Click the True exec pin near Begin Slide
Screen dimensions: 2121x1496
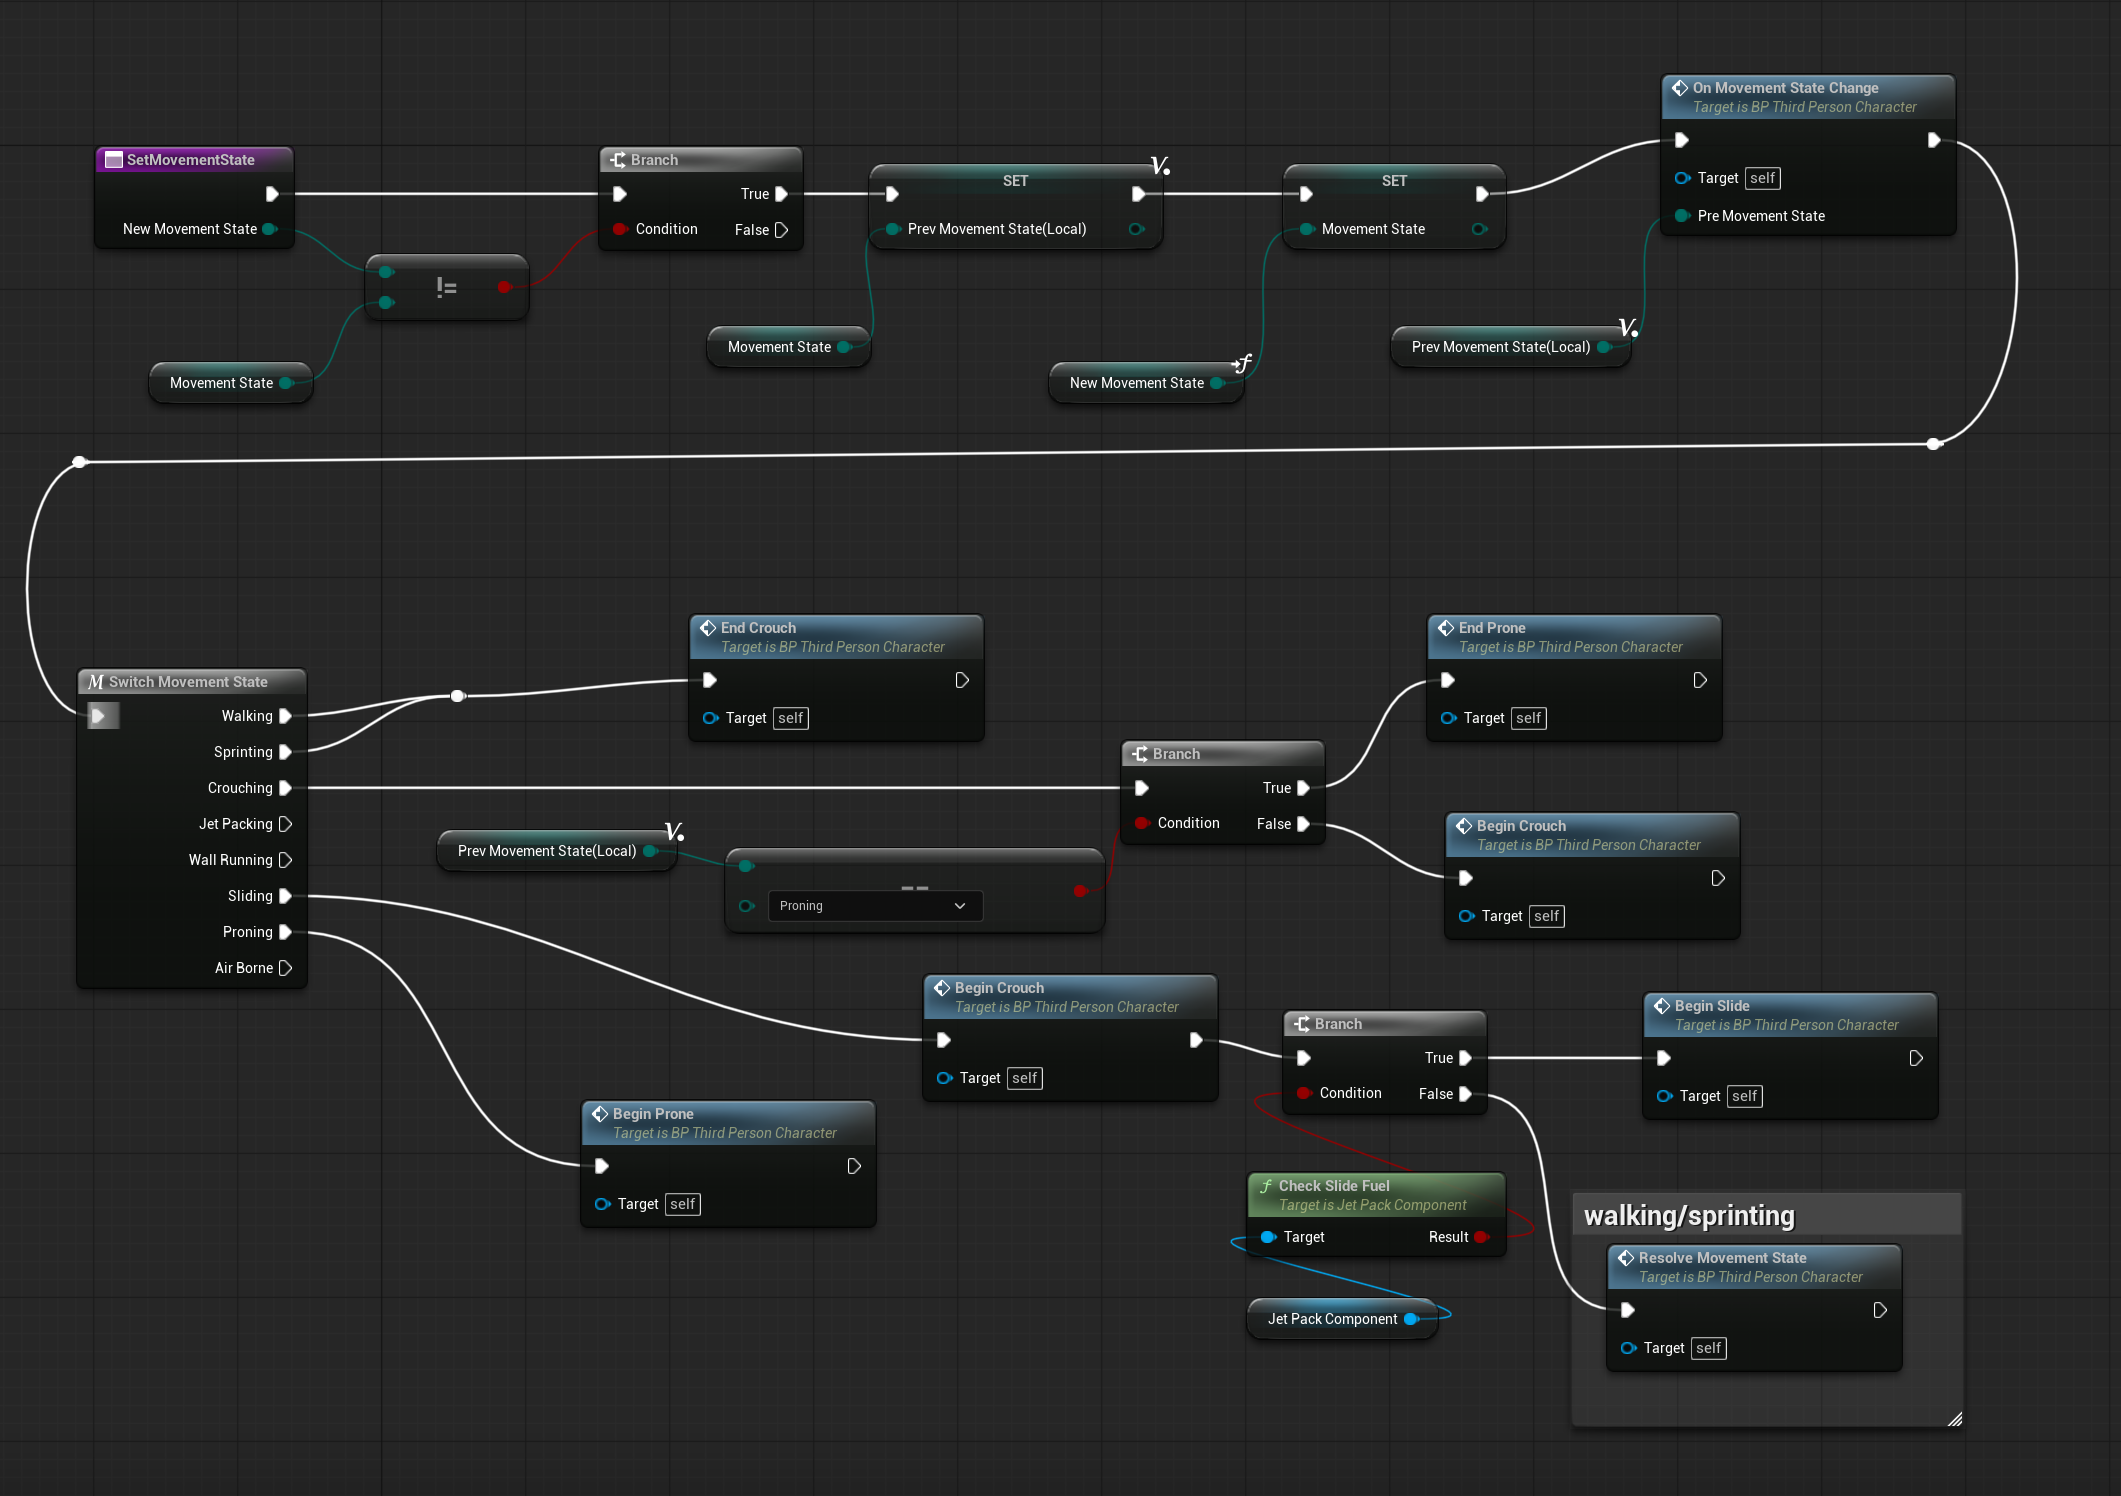[x=1464, y=1057]
